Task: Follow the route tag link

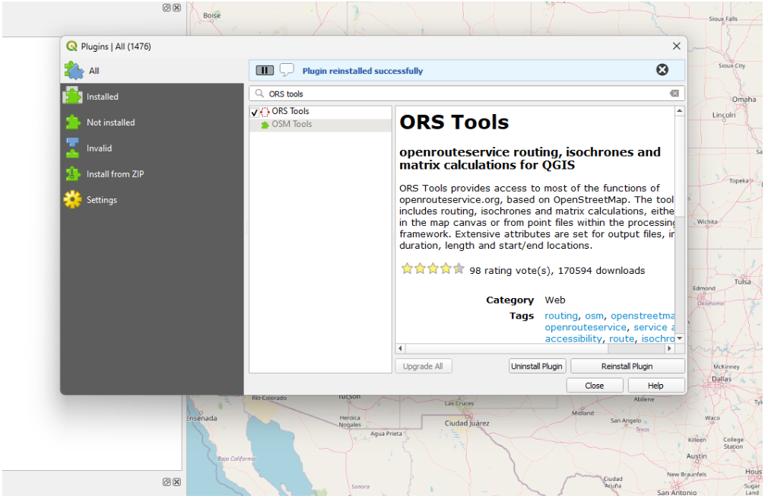Action: (622, 339)
